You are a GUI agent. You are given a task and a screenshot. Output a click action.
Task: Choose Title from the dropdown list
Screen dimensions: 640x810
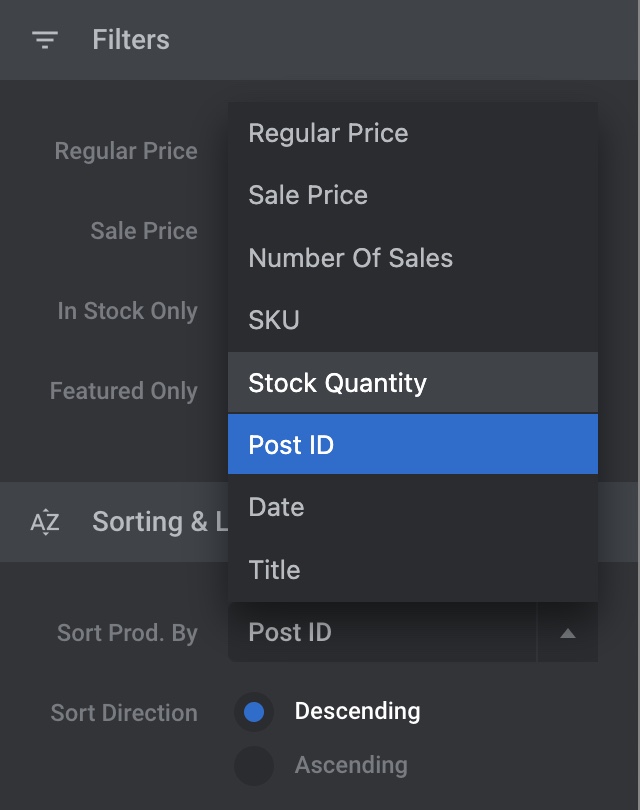click(274, 570)
